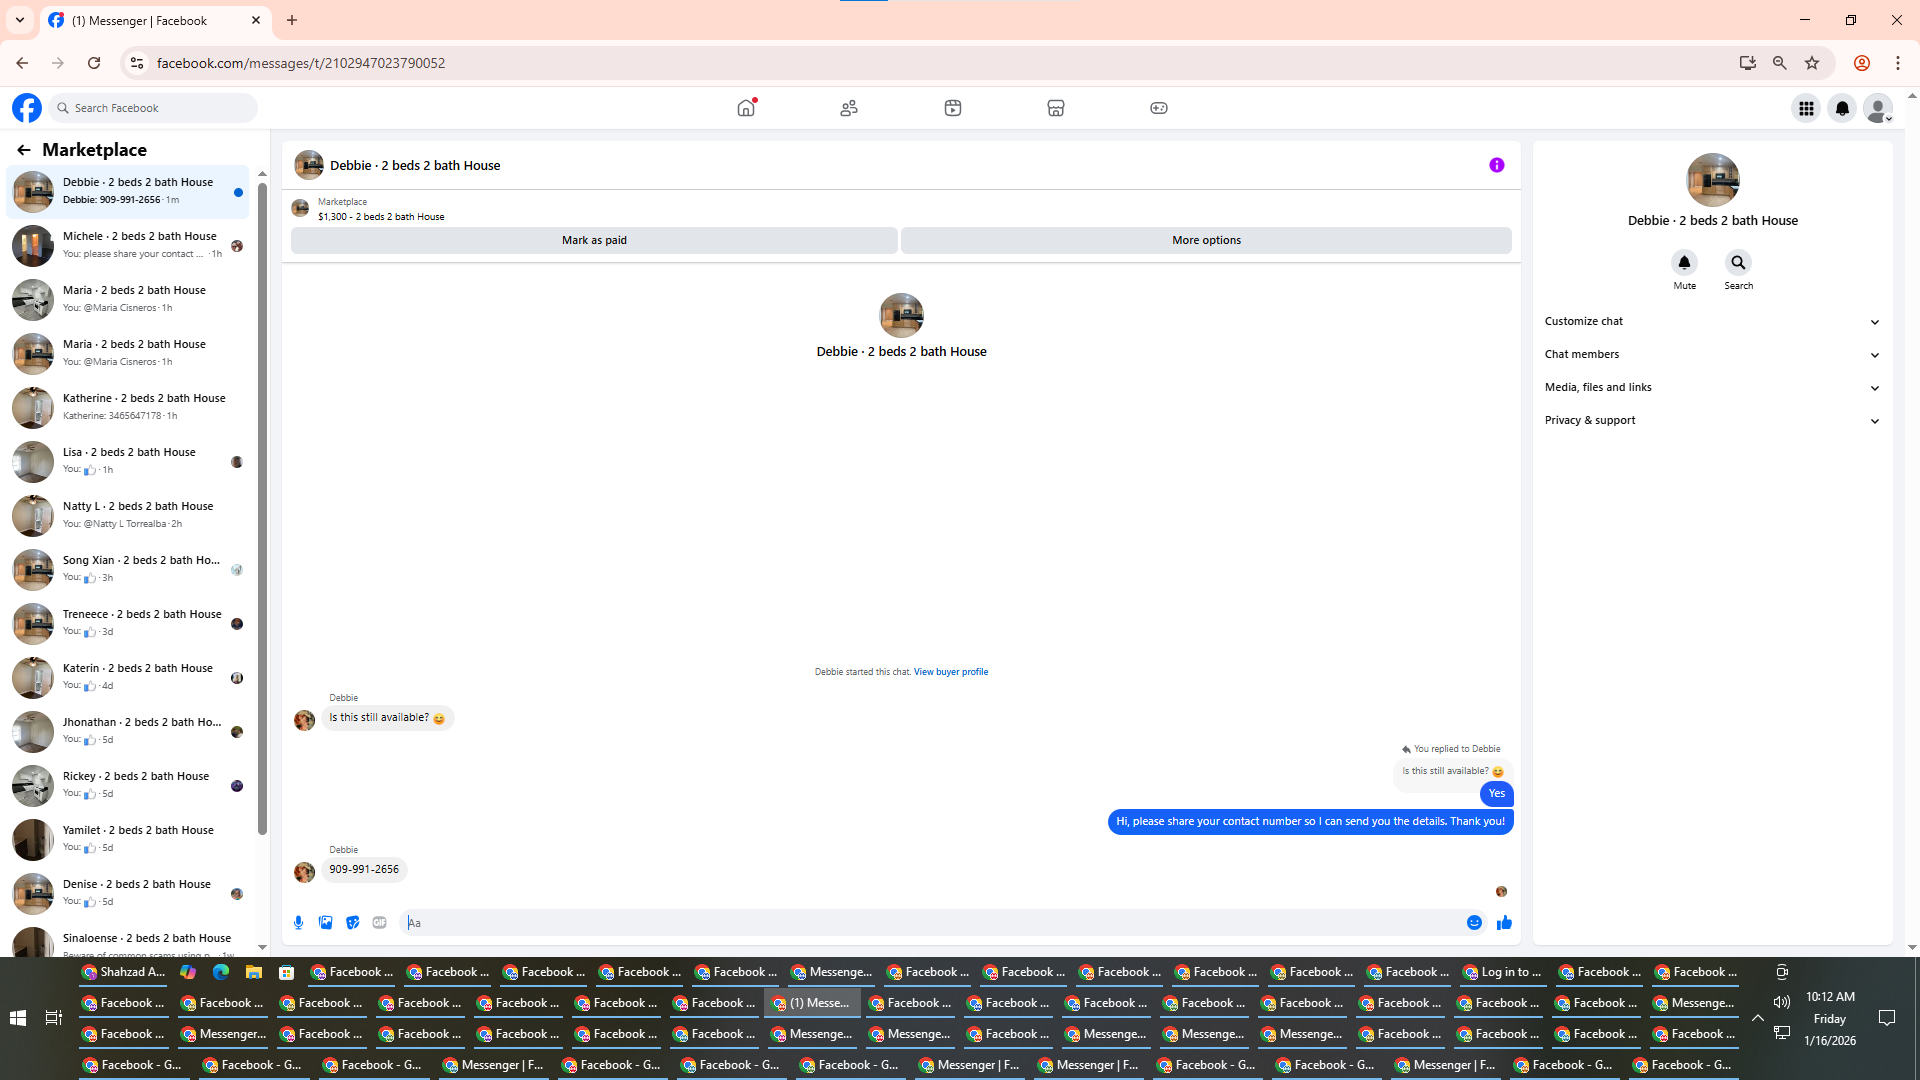This screenshot has width=1920, height=1080.
Task: Open Facebook notifications bell
Action: [x=1842, y=108]
